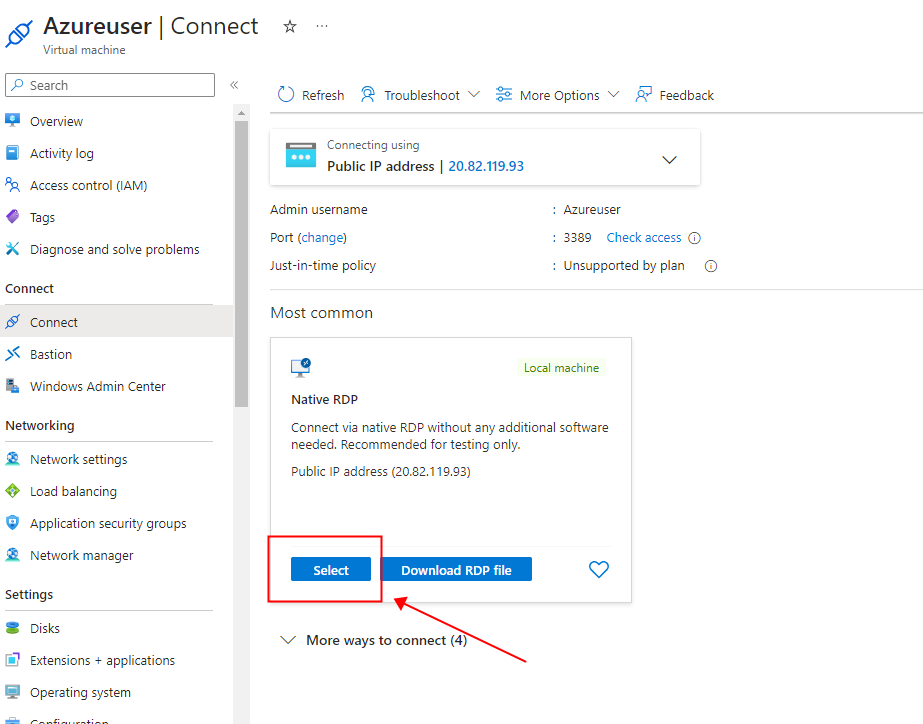Expand the Connecting using Public IP selector
923x724 pixels.
pyautogui.click(x=669, y=159)
